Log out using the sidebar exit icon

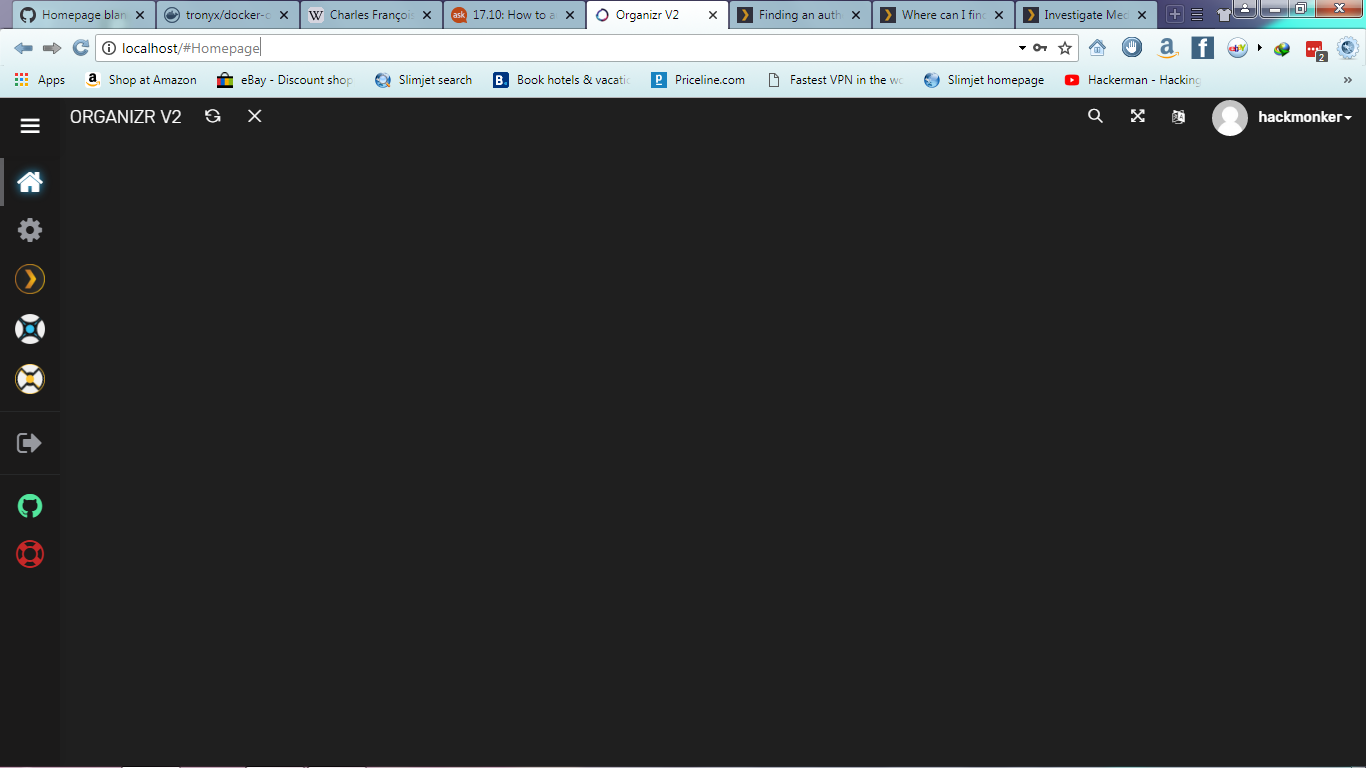point(30,442)
